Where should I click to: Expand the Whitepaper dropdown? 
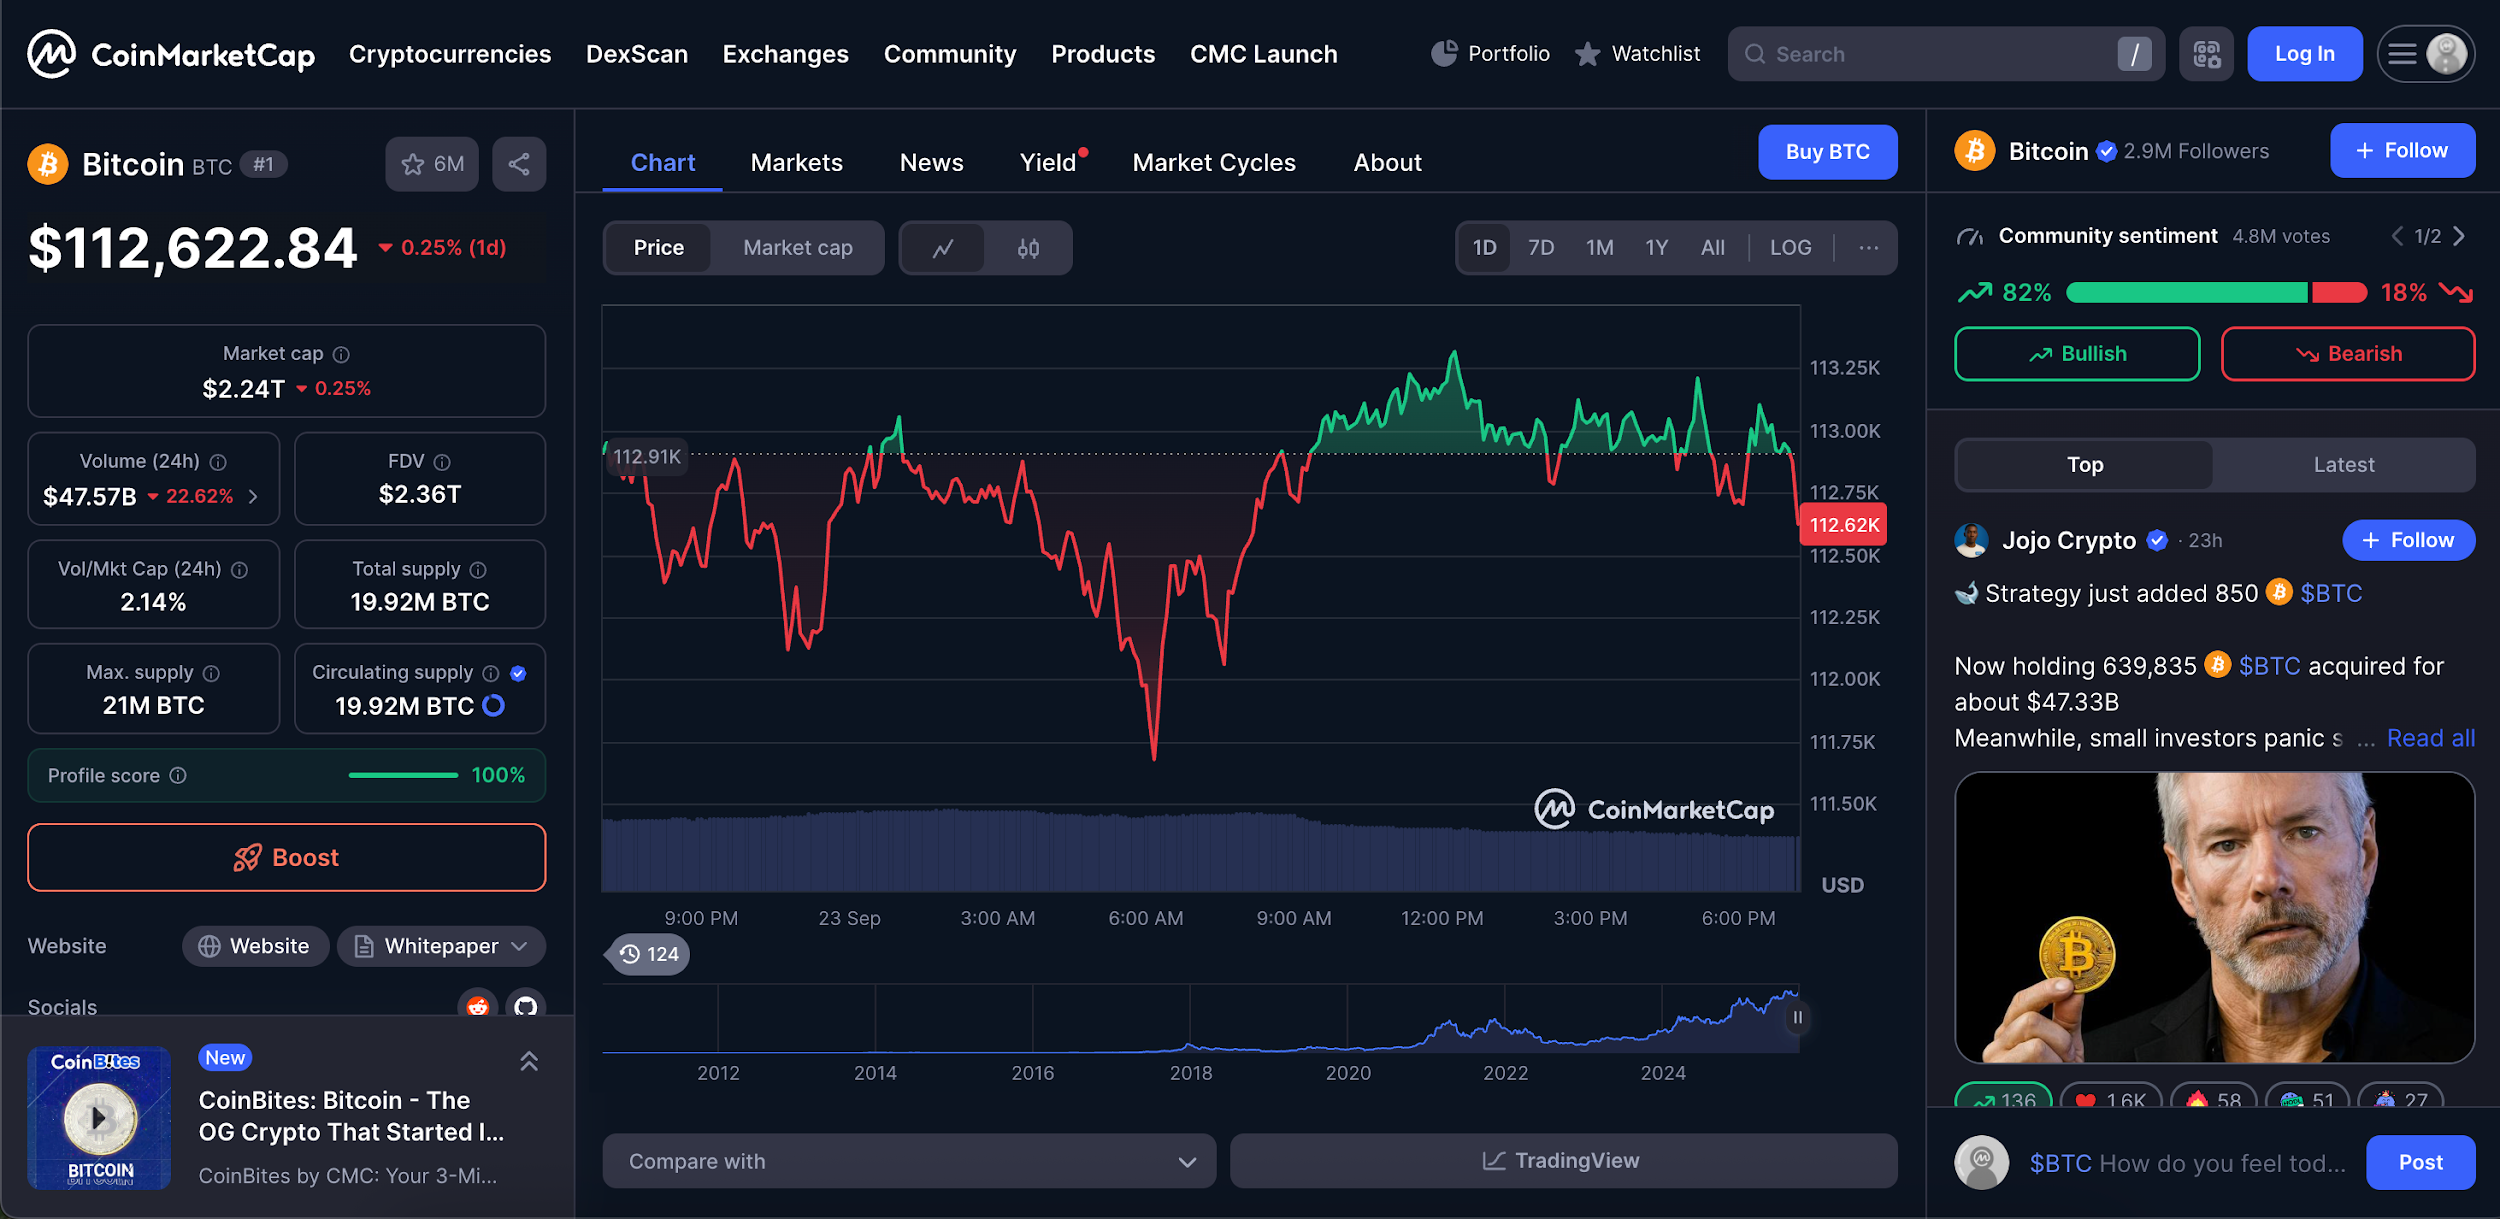point(441,946)
